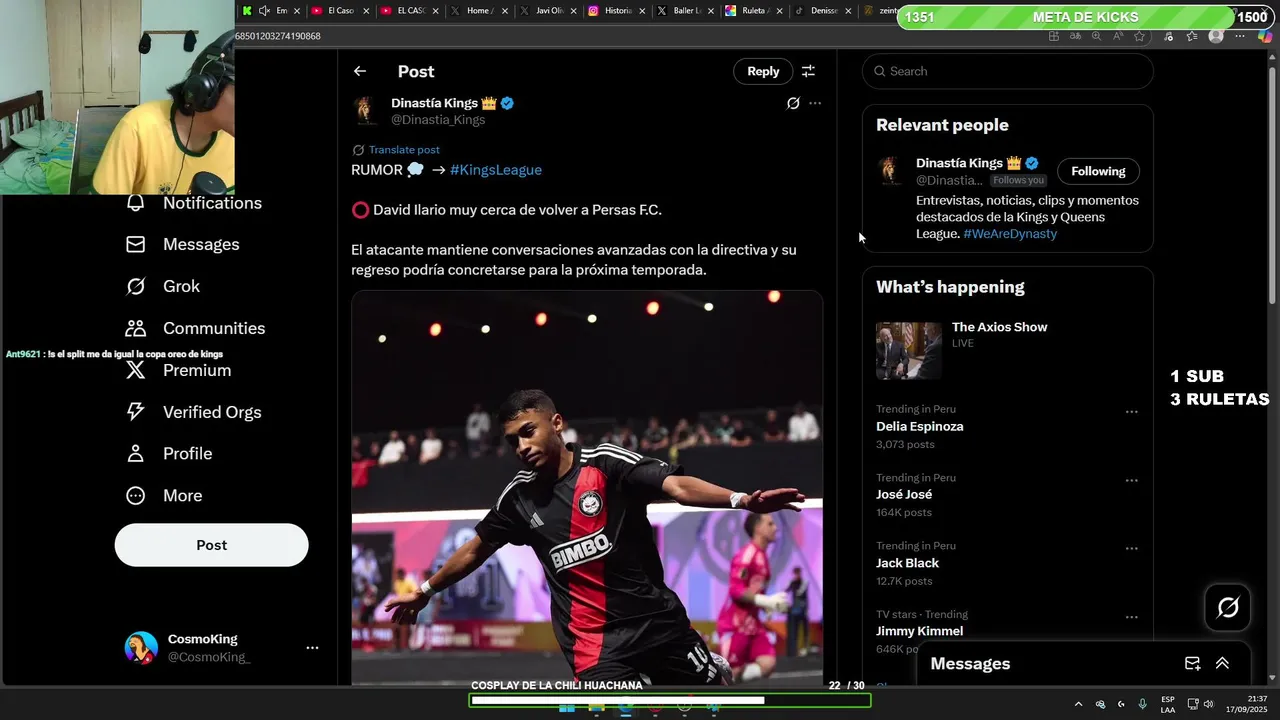Open the browser settings three-dot menu
This screenshot has height=720, width=1280.
(1240, 36)
